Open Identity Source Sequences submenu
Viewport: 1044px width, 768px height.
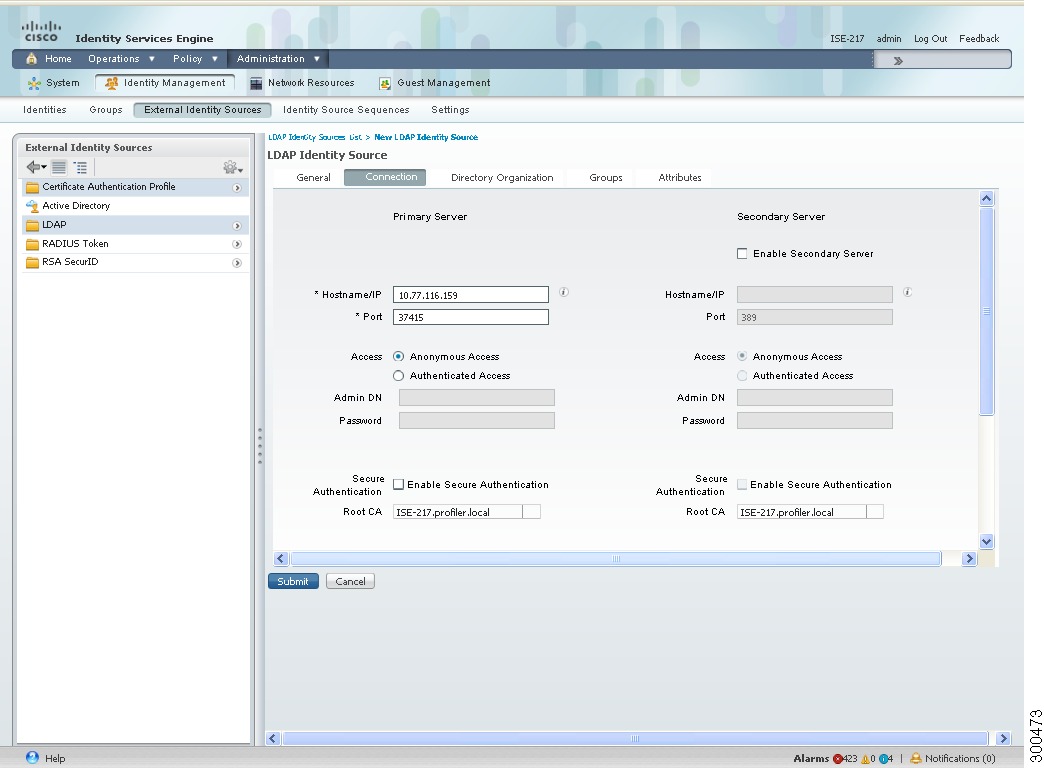tap(346, 110)
